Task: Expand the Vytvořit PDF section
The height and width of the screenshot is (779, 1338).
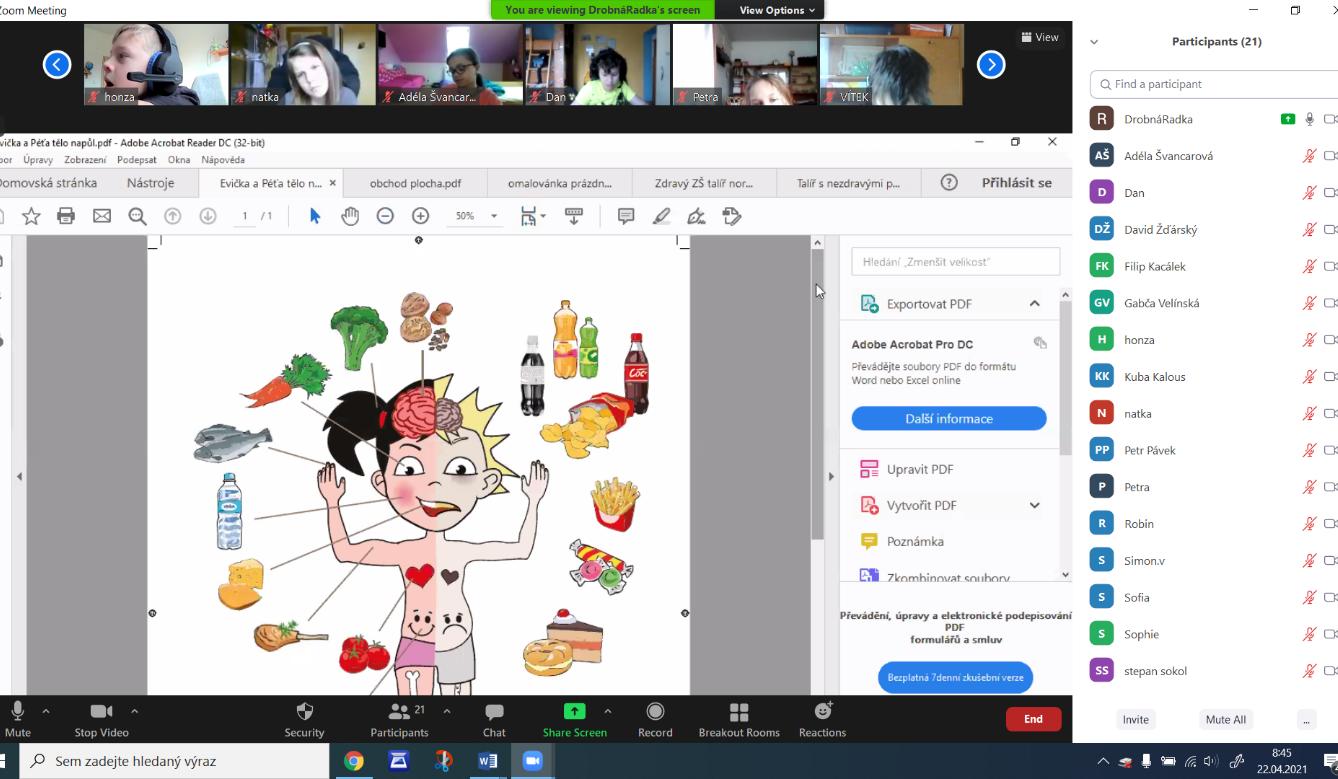Action: 1034,506
